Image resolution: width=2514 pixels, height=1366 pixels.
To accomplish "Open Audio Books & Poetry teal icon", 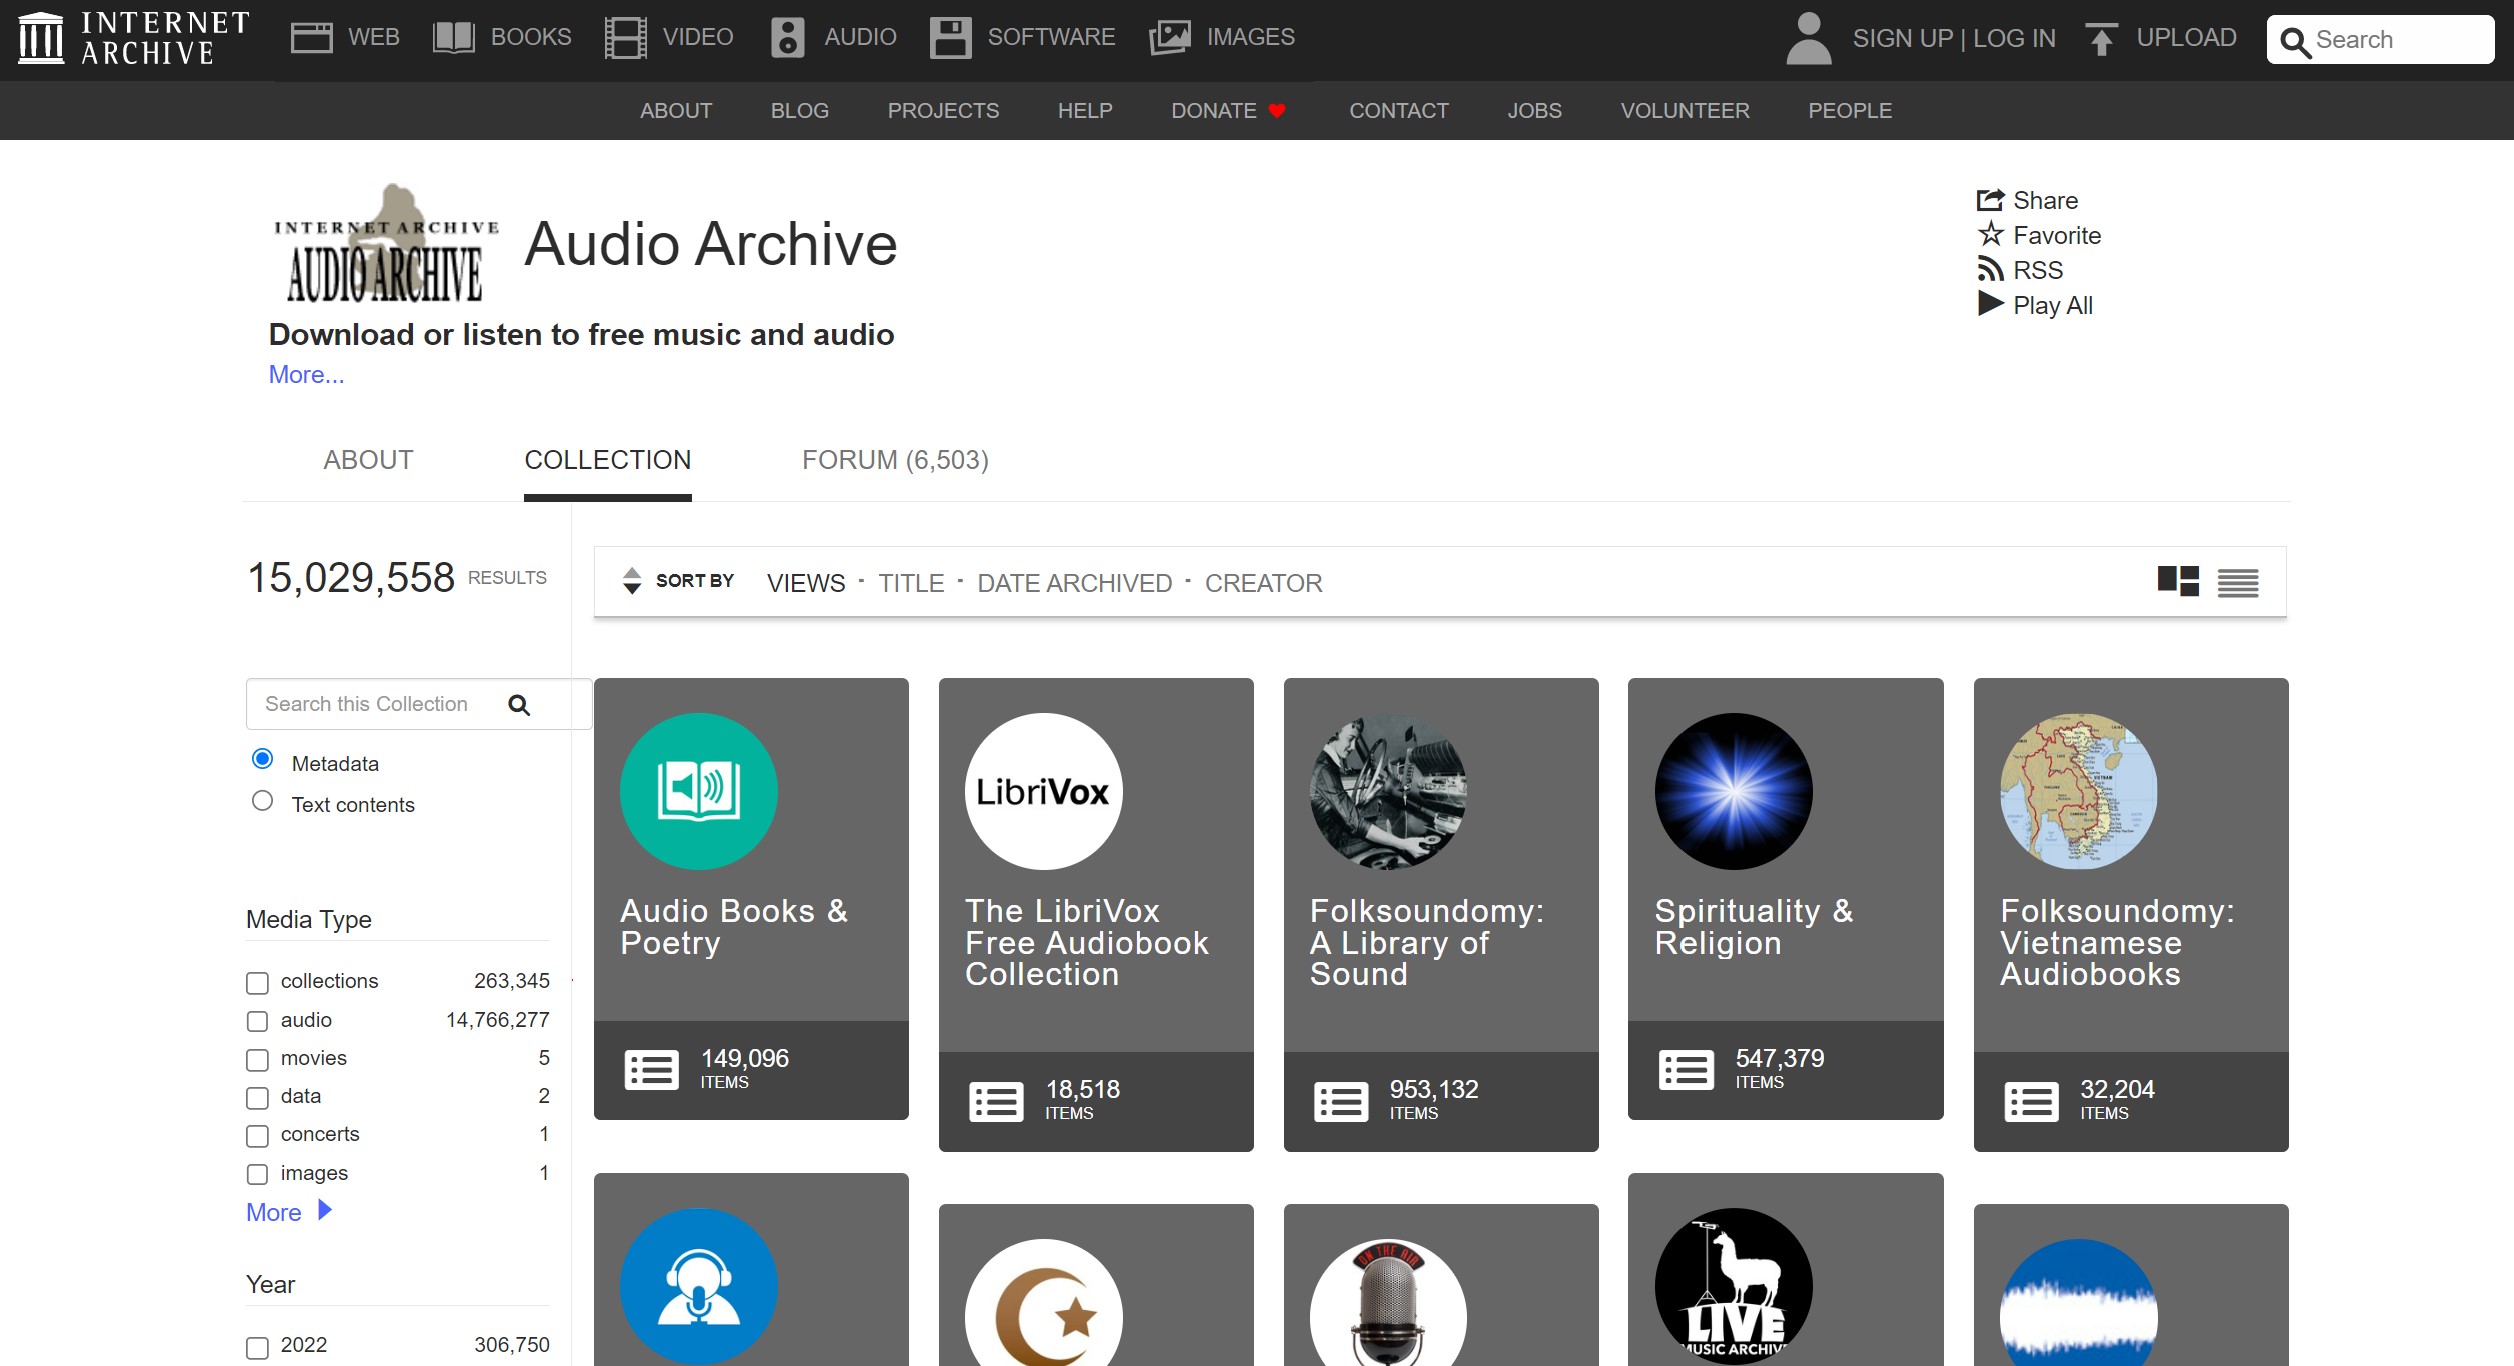I will tap(699, 791).
